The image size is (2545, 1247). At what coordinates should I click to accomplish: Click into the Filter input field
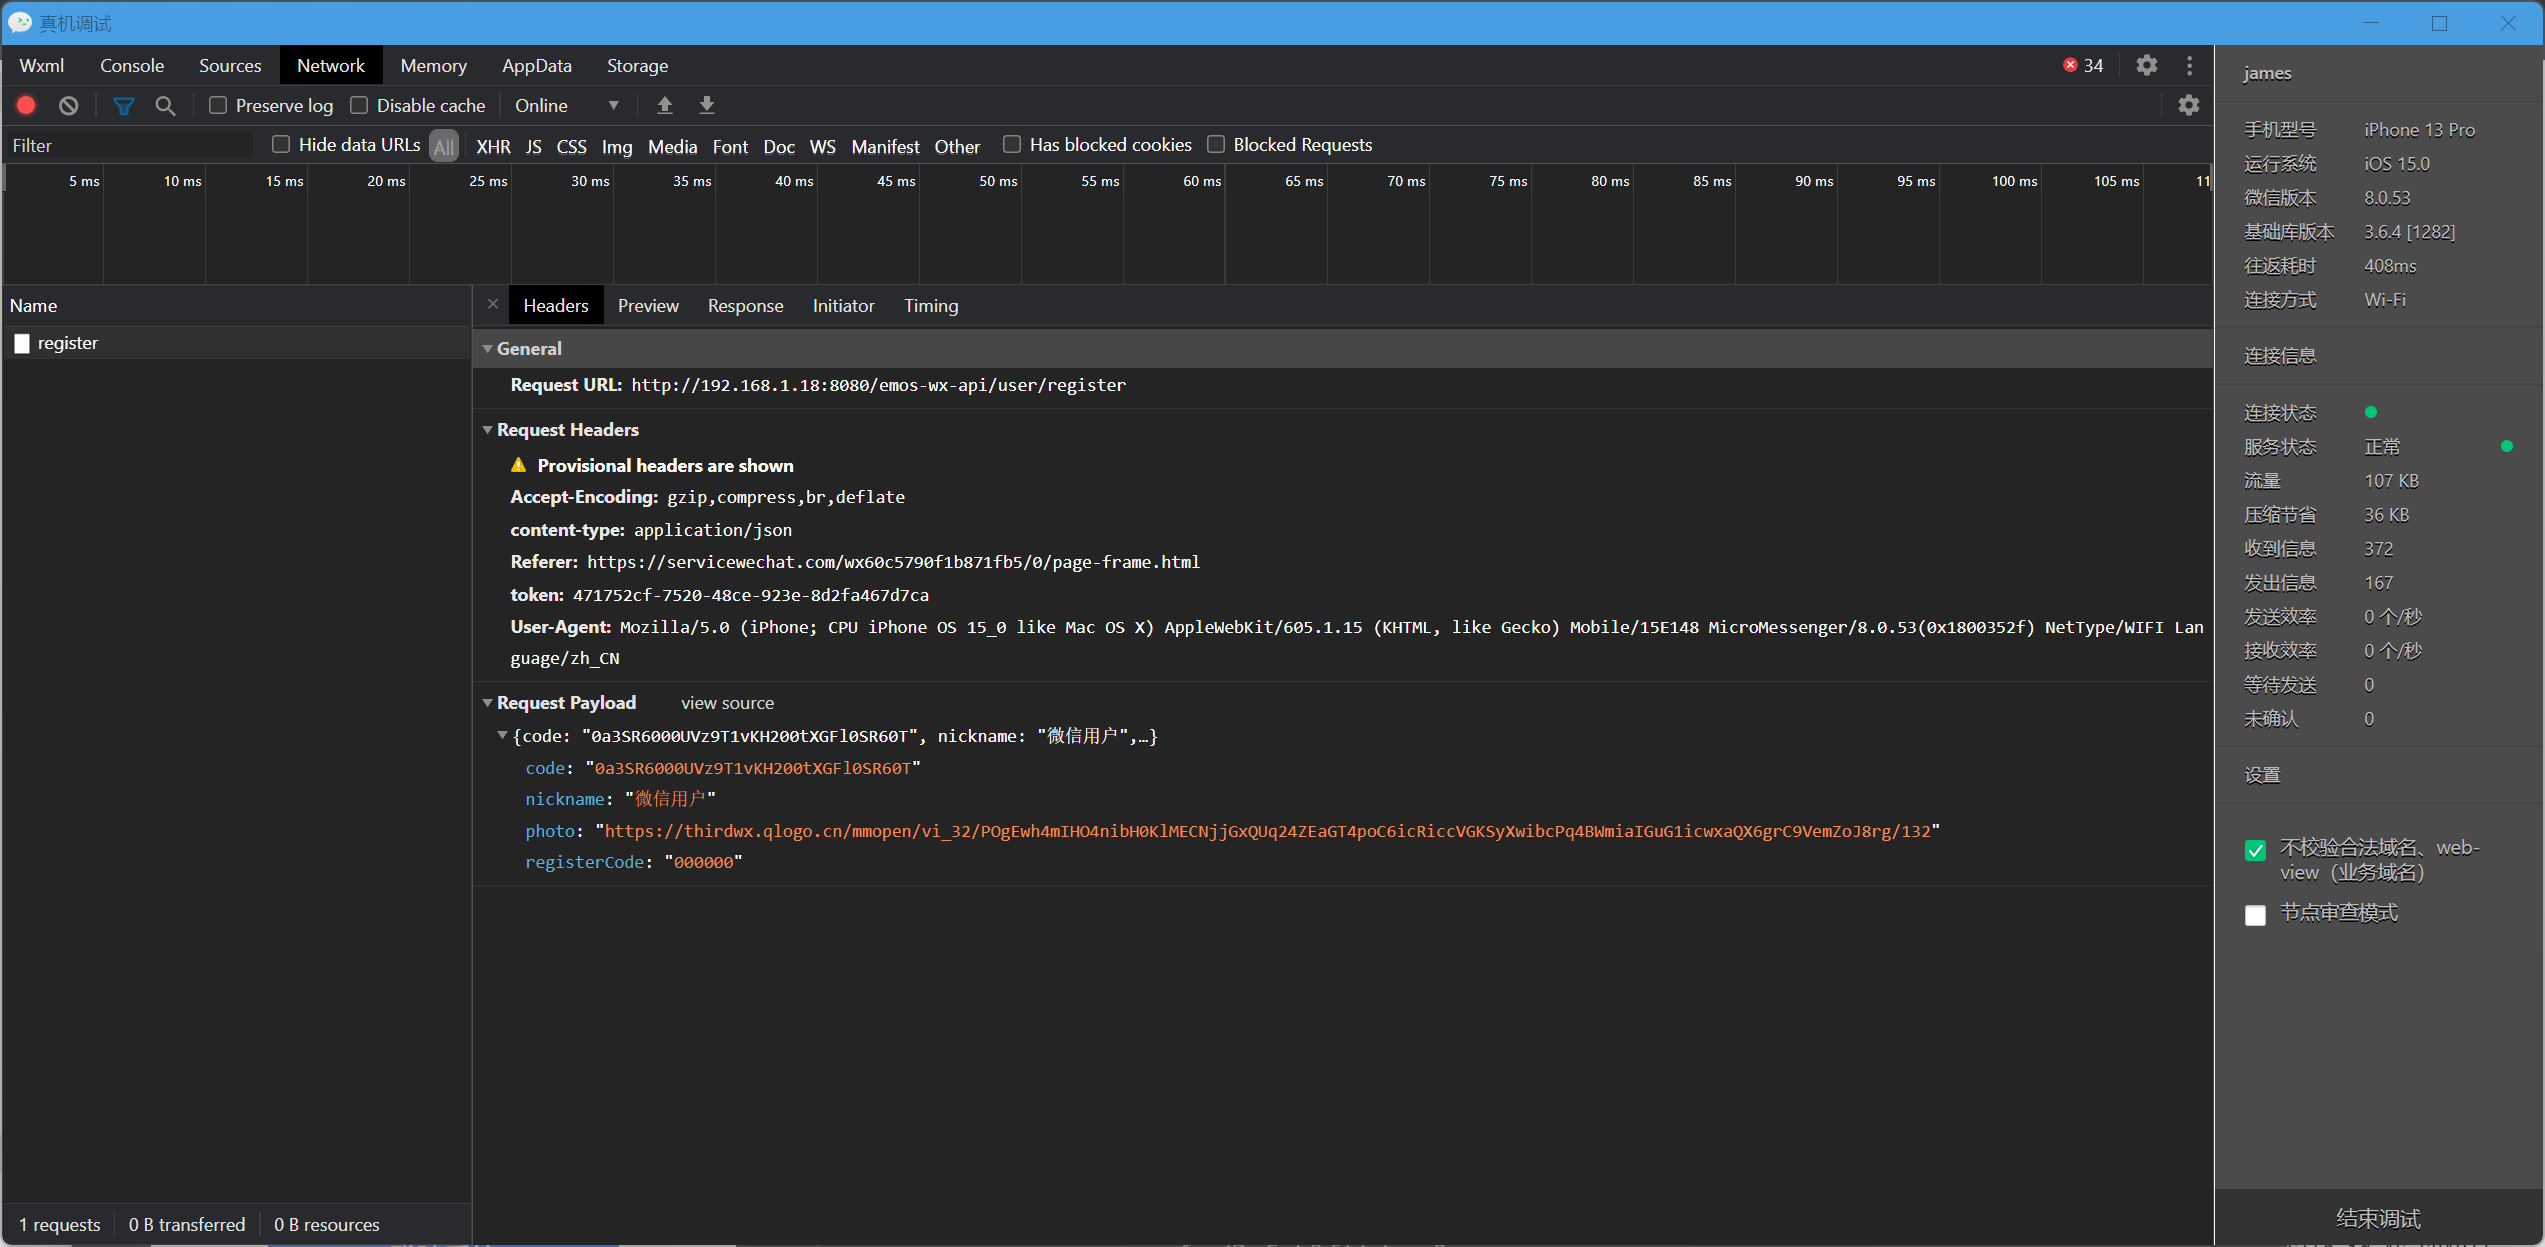pyautogui.click(x=130, y=145)
